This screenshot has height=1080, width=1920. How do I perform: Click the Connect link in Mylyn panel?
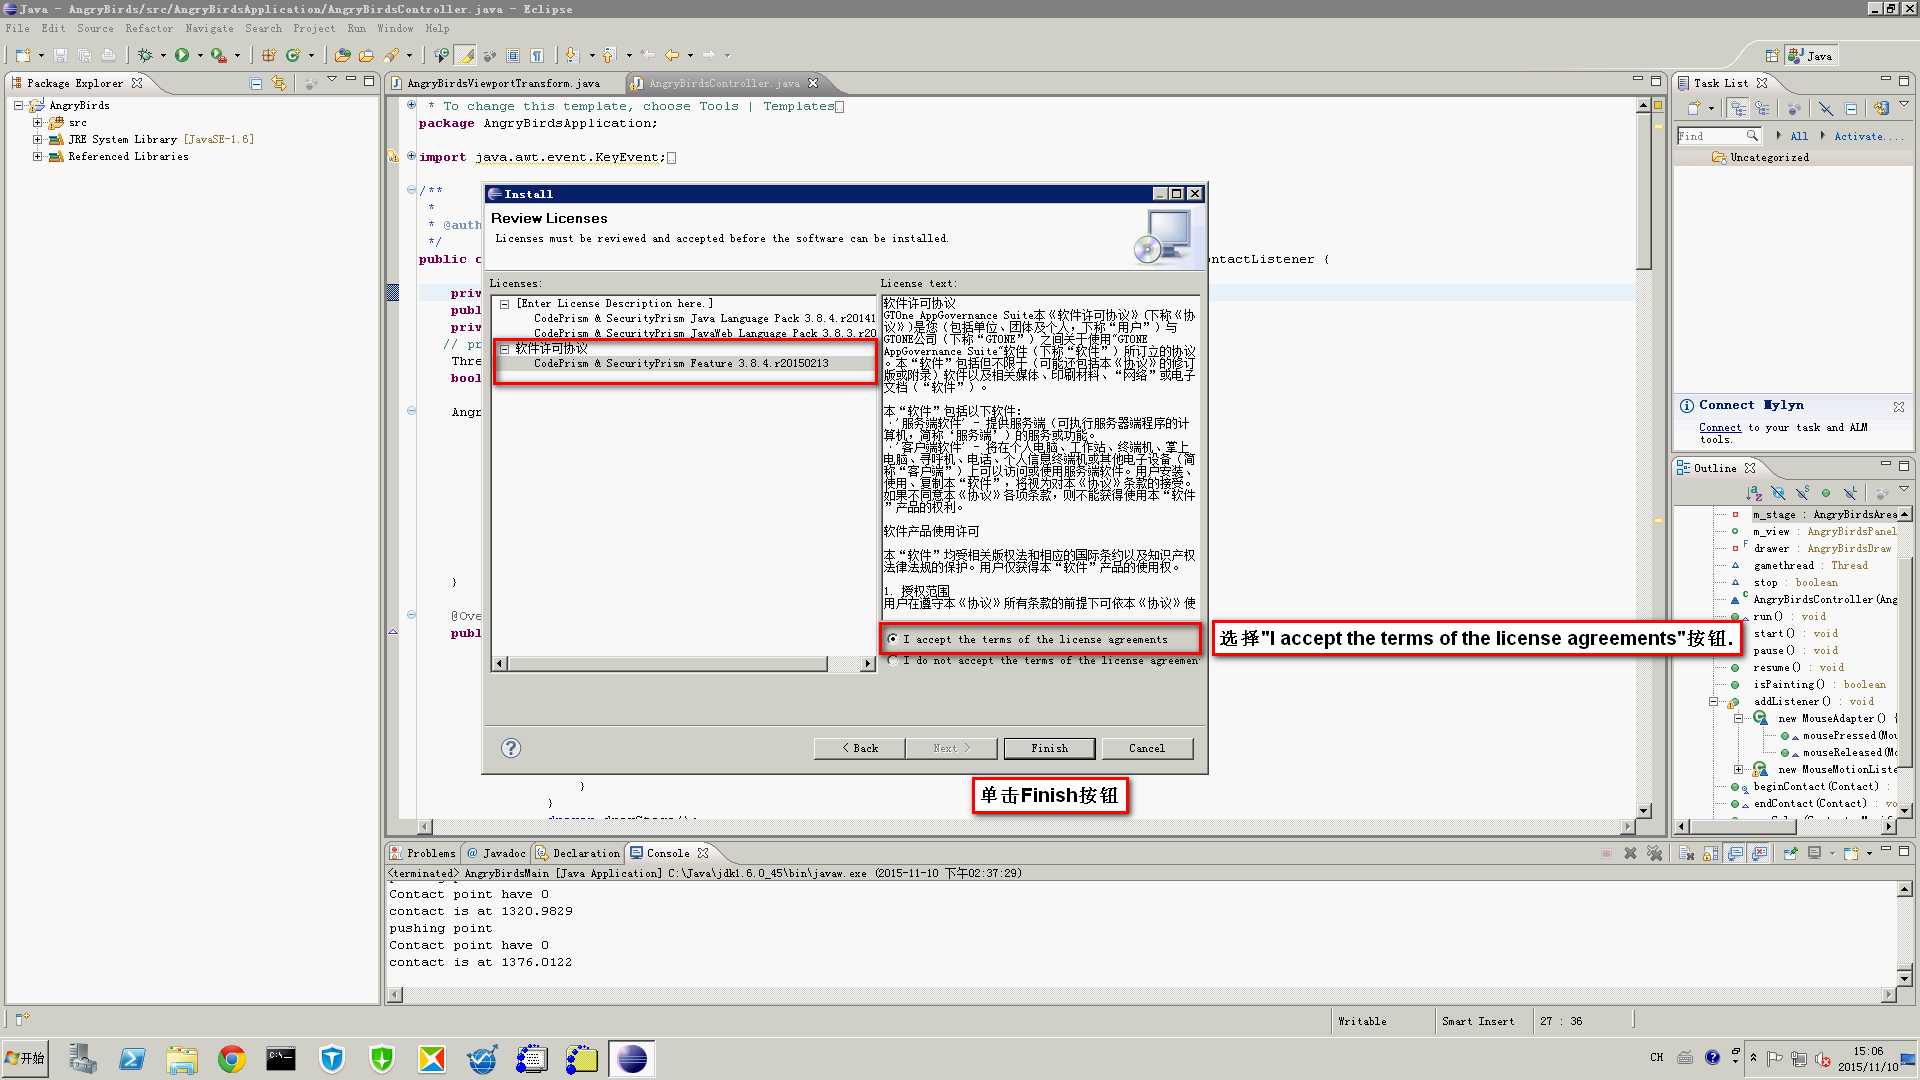(x=1720, y=427)
